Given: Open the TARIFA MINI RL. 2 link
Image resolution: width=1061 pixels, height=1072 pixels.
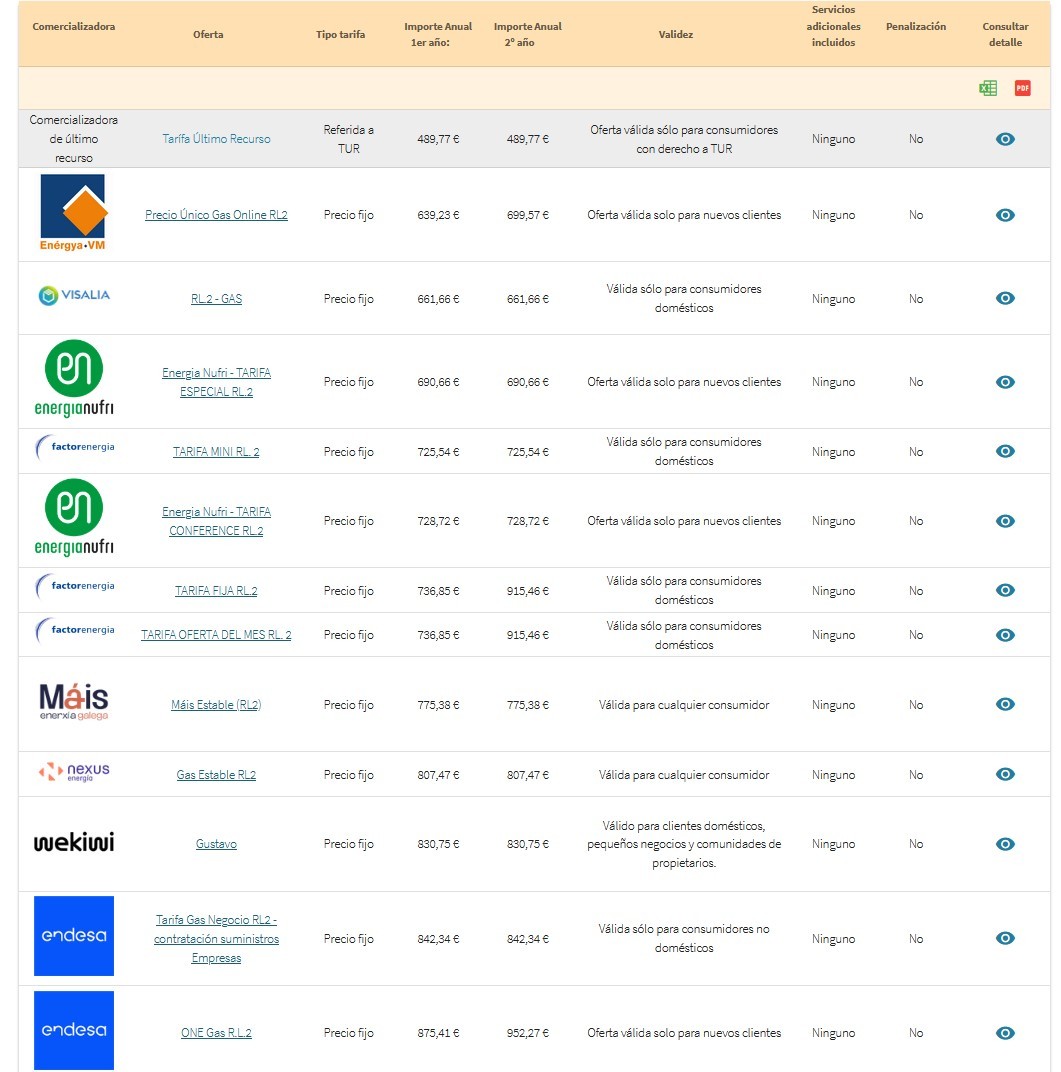Looking at the screenshot, I should tap(216, 452).
